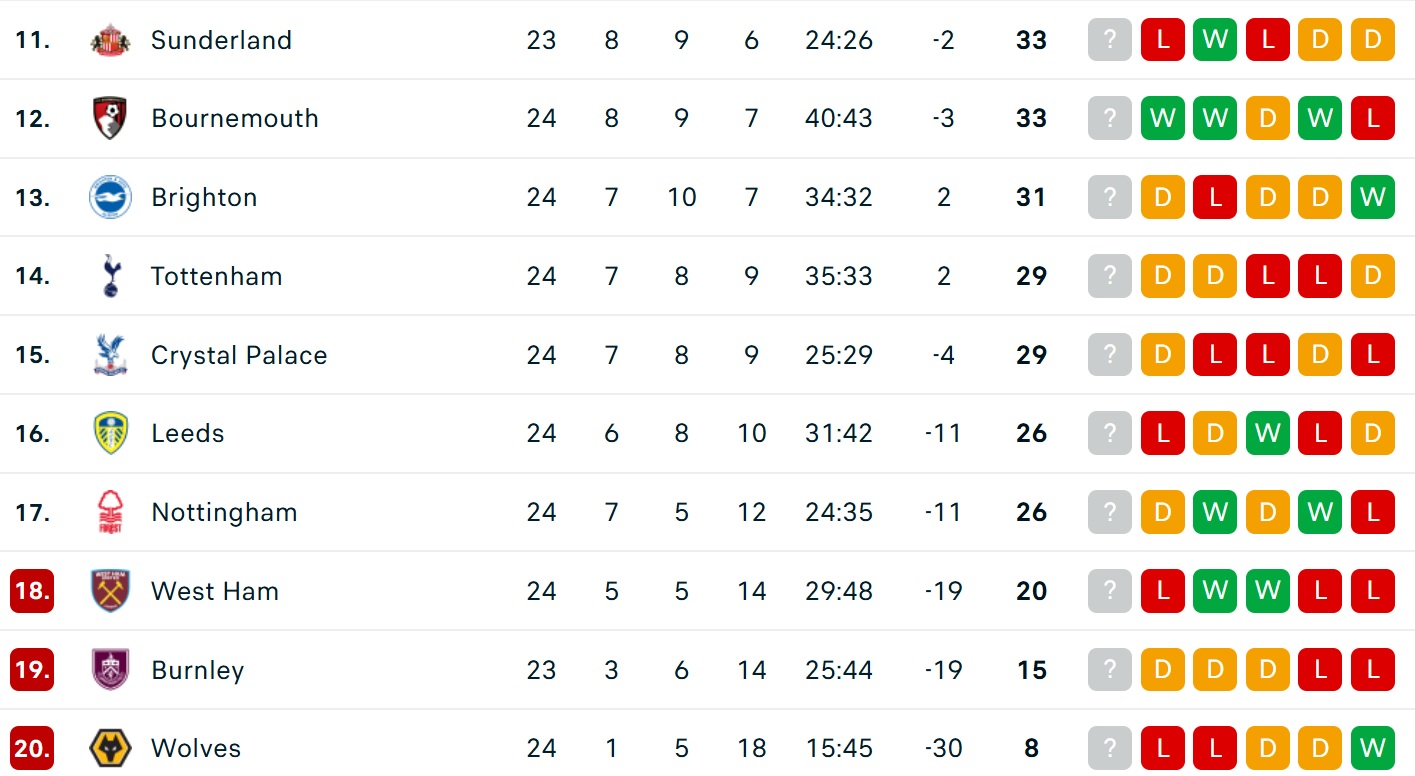Click the red 18th position relegation badge

32,591
